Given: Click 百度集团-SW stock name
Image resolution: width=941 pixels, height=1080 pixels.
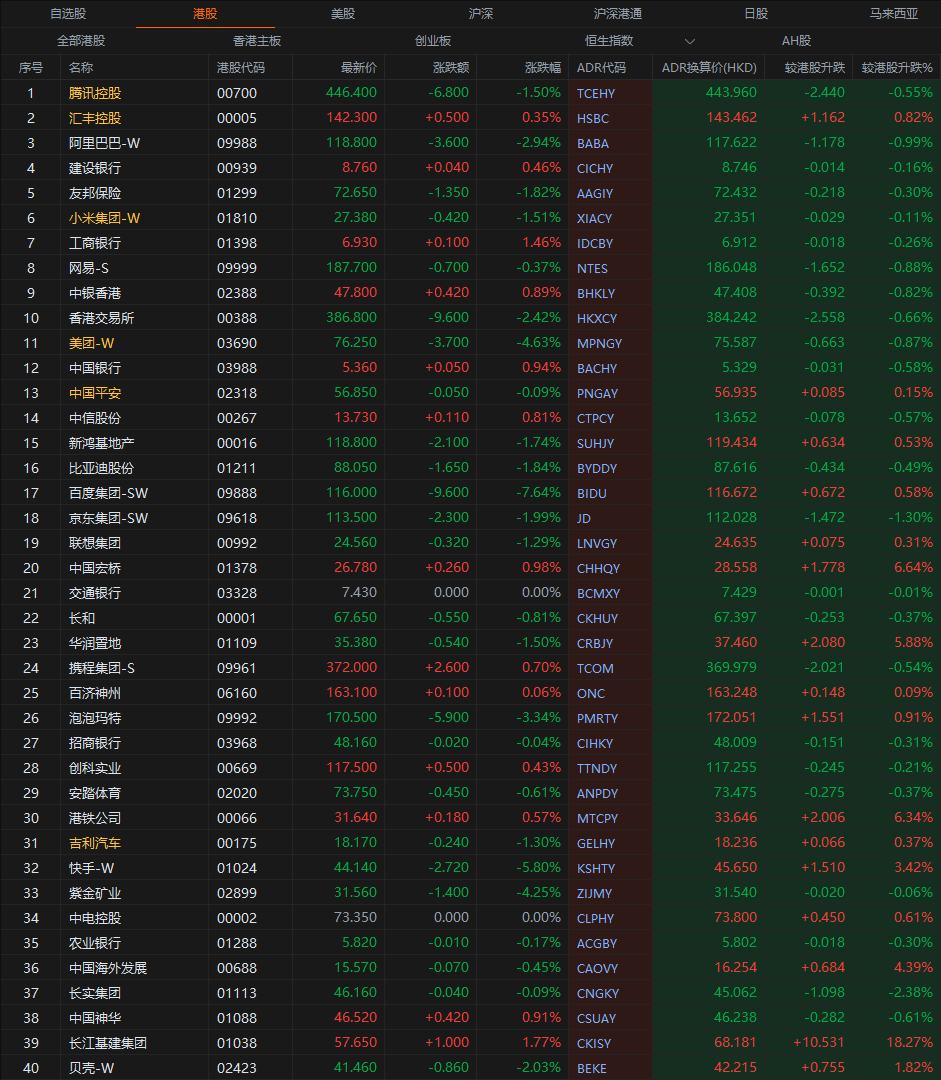Looking at the screenshot, I should click(x=108, y=493).
